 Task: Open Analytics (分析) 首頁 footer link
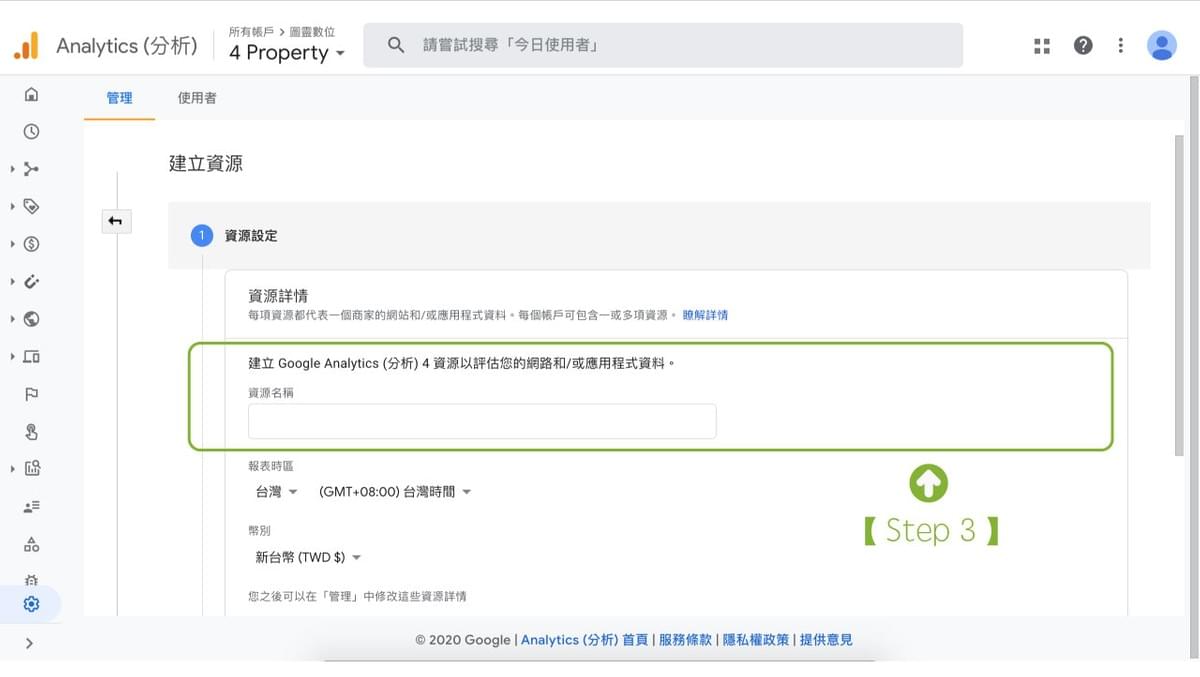coord(584,640)
